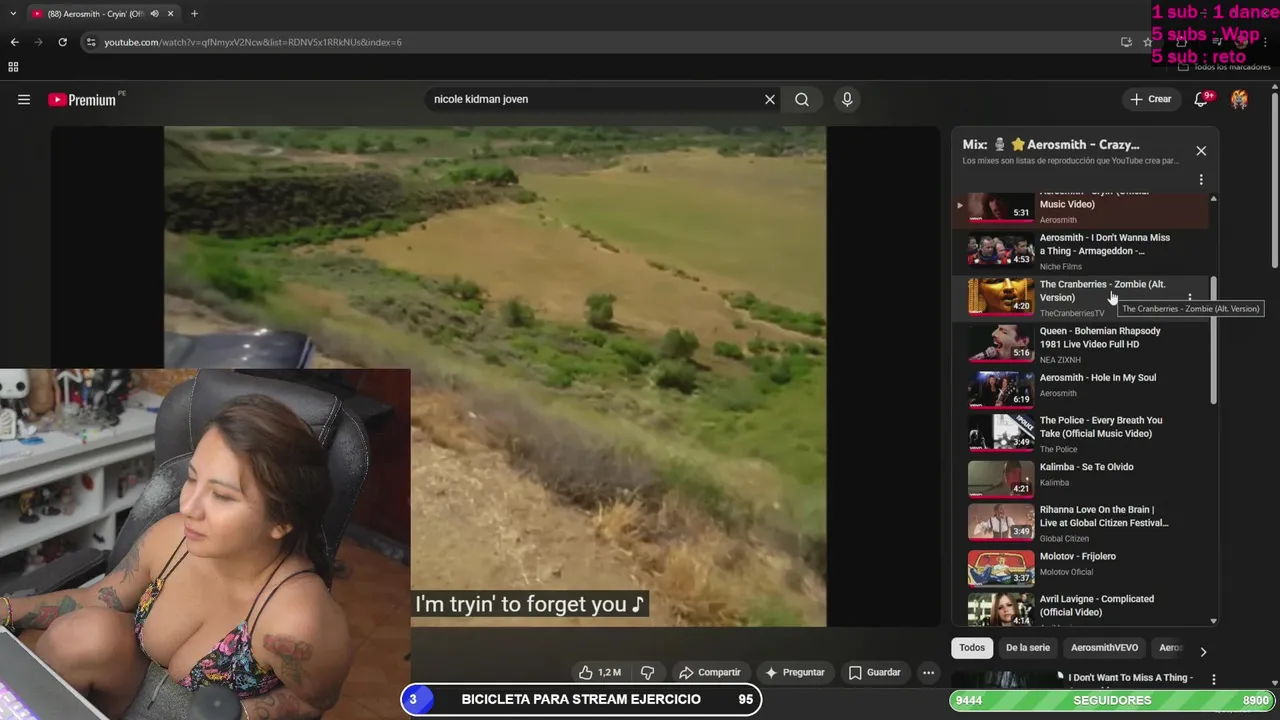Open the 'Niche Films' channel text

(1060, 267)
